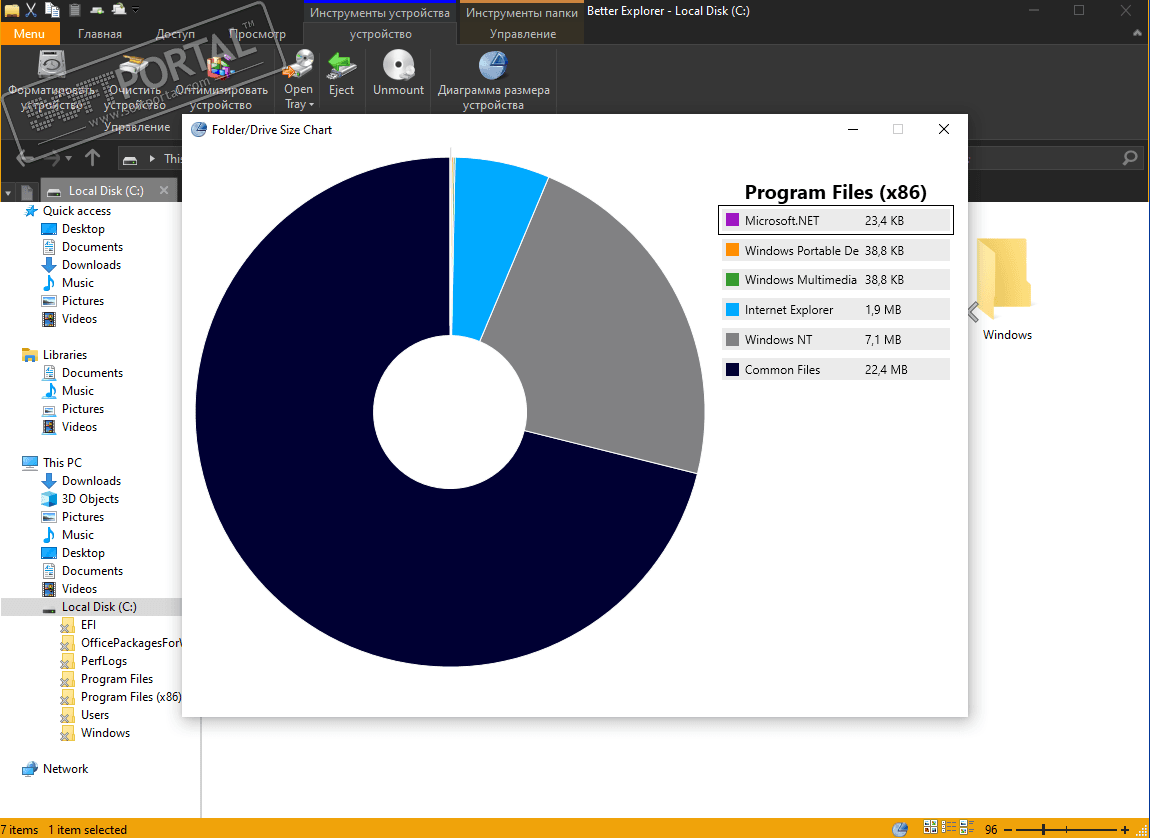This screenshot has height=838, width=1150.
Task: Click the plus zoom button in status bar
Action: point(1125,829)
